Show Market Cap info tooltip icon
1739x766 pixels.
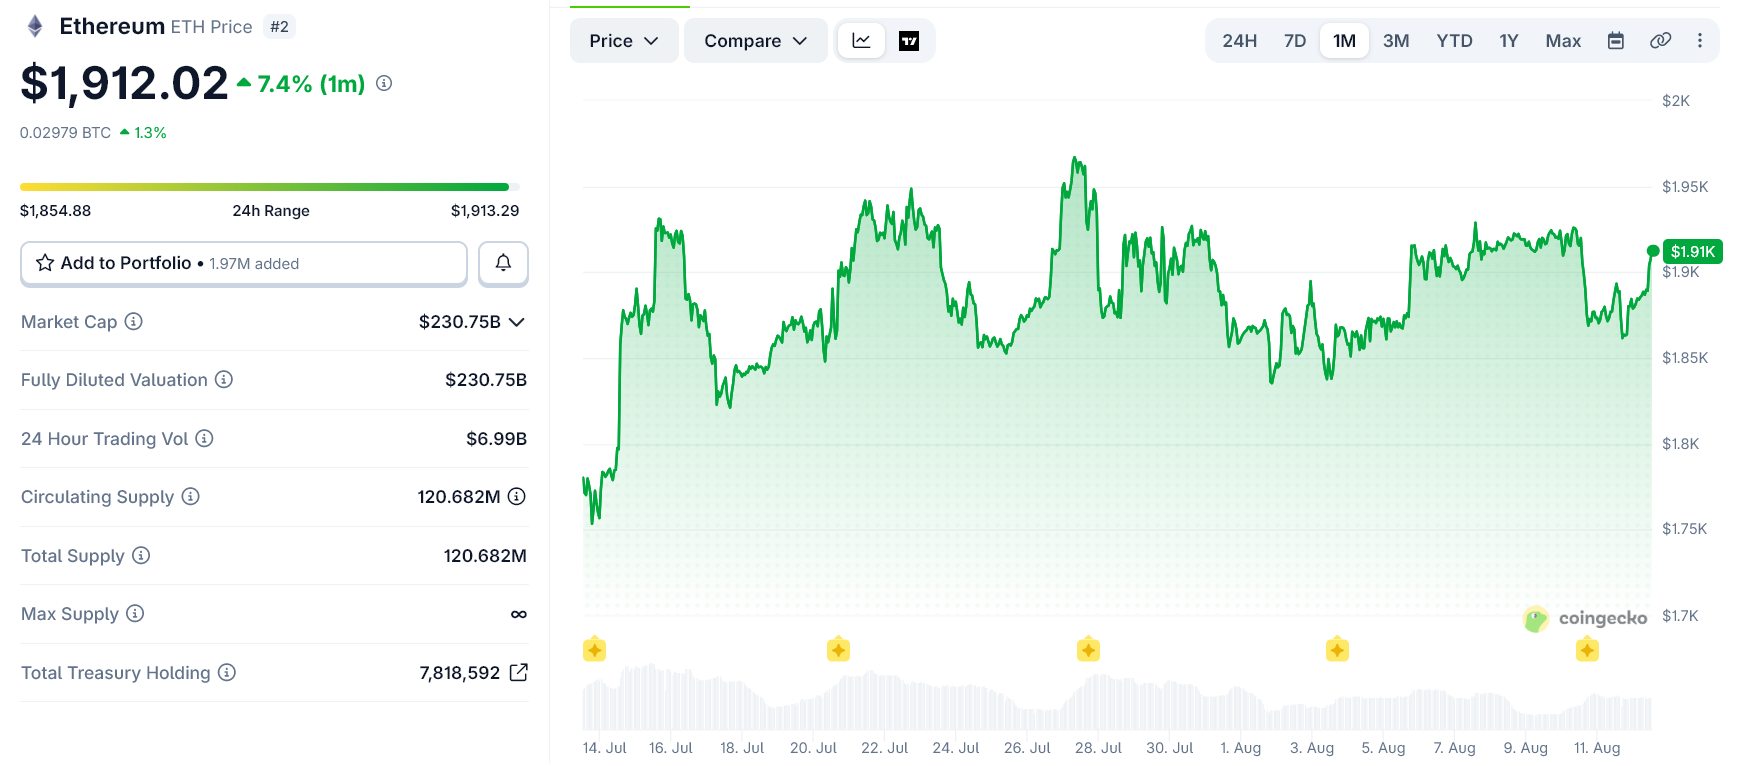134,321
